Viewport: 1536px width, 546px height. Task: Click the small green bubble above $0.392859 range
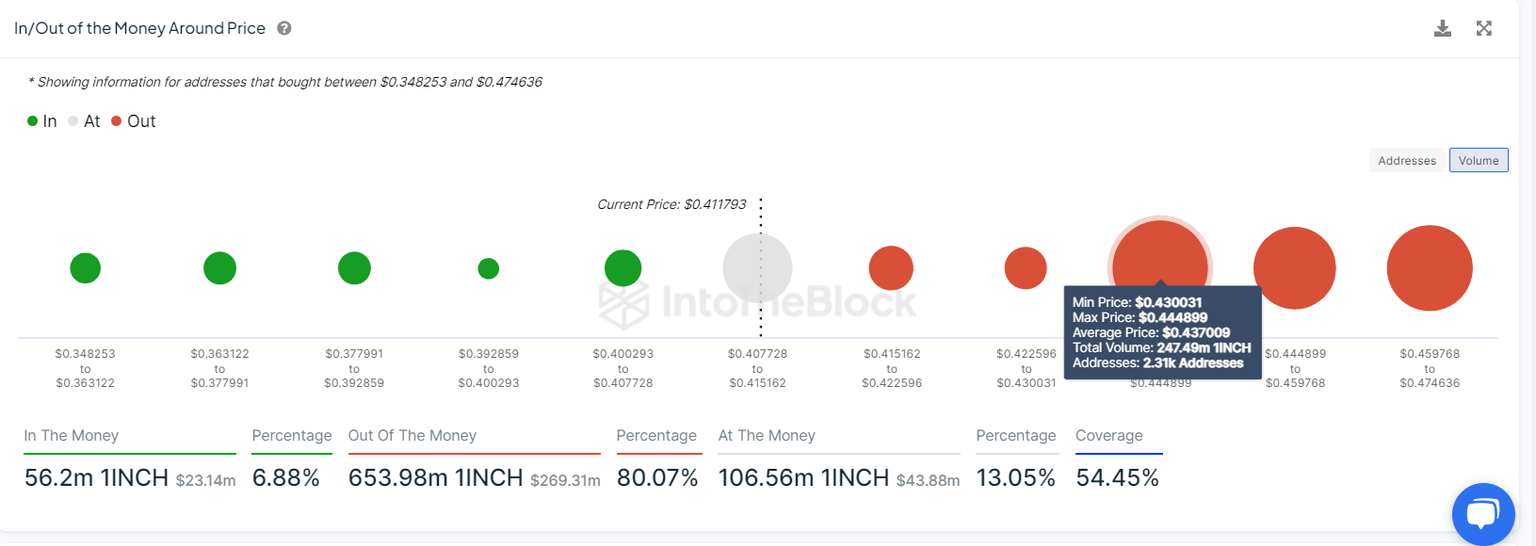pos(488,268)
